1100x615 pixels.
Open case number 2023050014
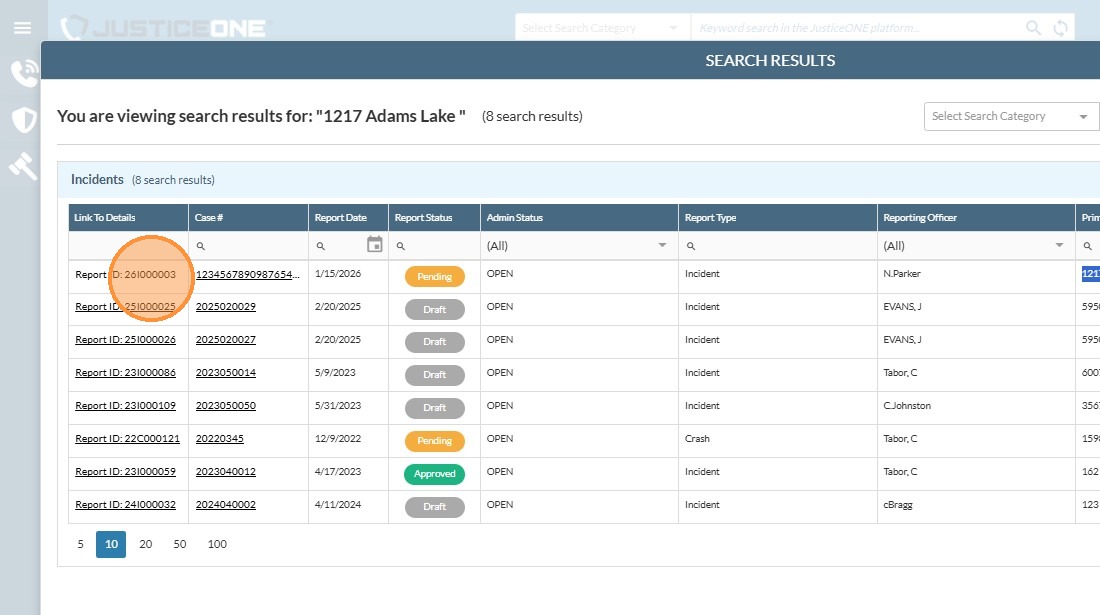click(226, 372)
